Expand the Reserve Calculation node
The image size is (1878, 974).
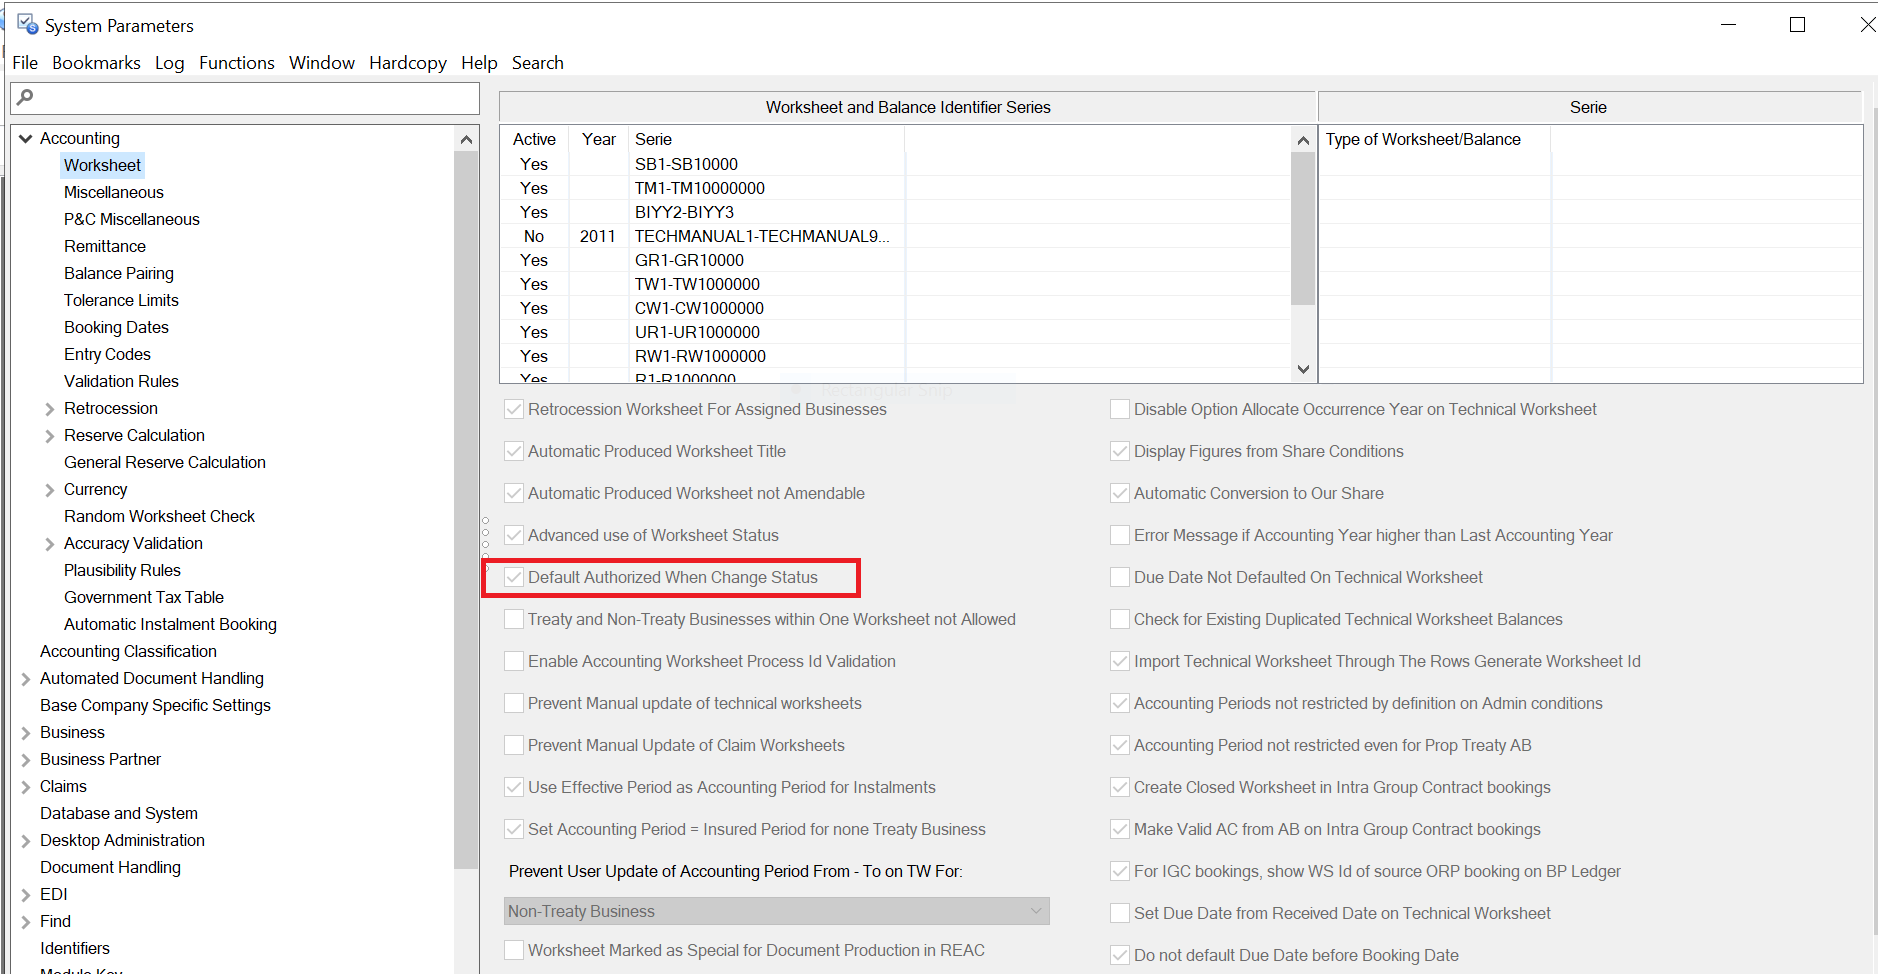click(50, 436)
